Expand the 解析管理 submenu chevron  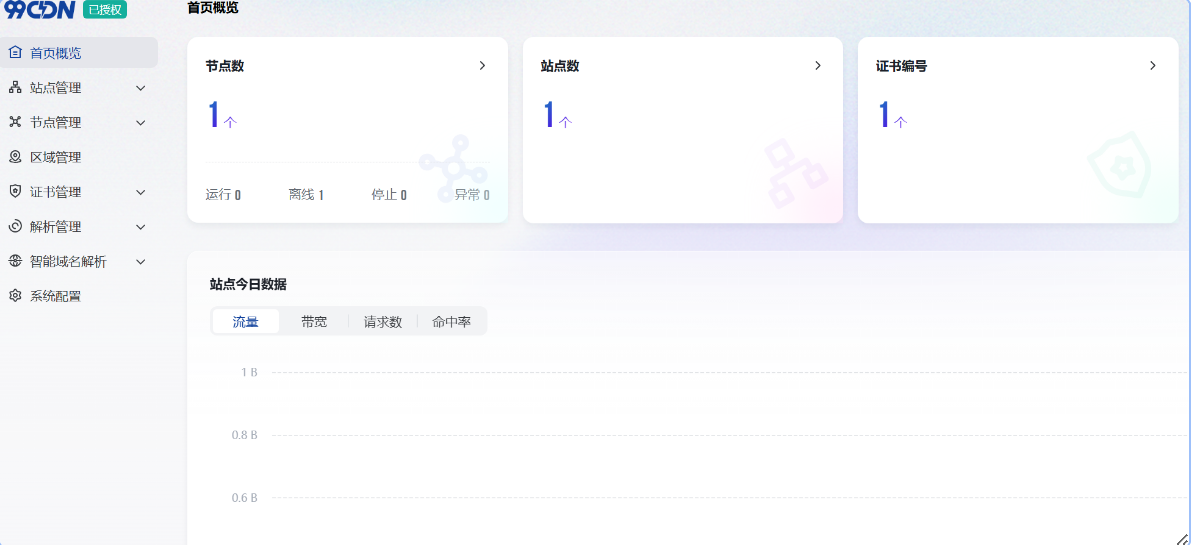(141, 227)
